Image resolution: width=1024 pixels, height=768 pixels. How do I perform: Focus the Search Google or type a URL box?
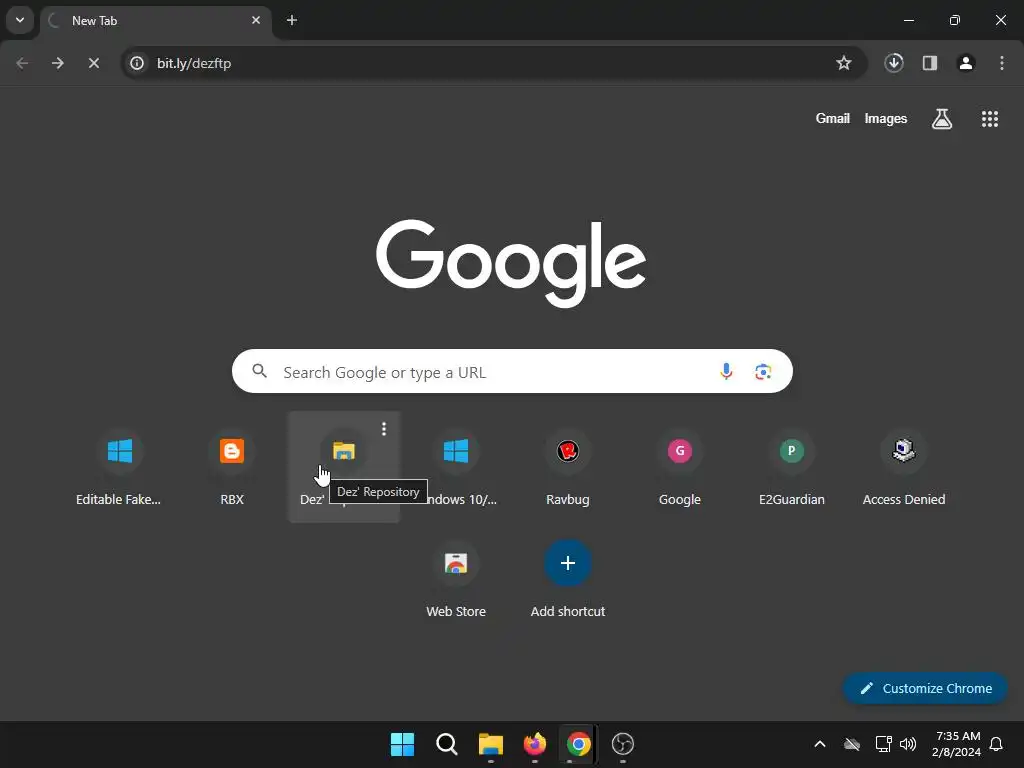coord(513,371)
